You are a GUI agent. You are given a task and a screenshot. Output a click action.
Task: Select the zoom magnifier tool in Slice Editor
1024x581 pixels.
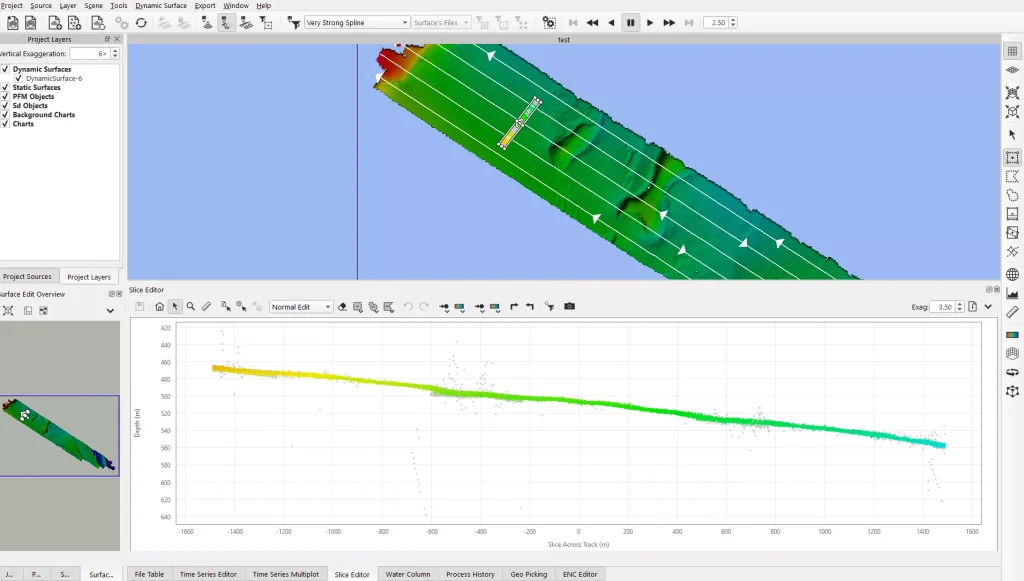coord(190,307)
